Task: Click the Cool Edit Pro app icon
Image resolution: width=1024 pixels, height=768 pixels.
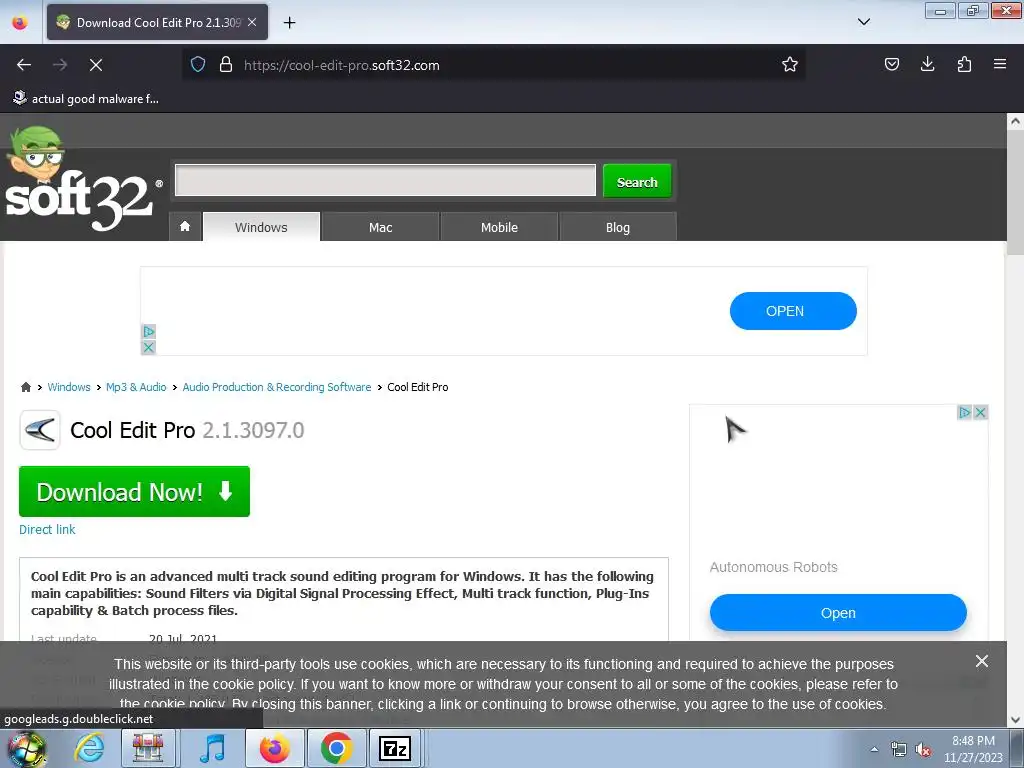Action: click(40, 430)
